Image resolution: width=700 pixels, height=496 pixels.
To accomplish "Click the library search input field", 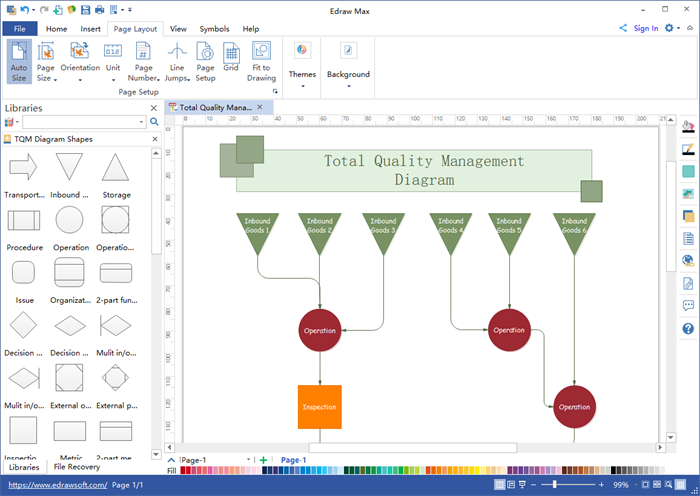I will pos(84,122).
